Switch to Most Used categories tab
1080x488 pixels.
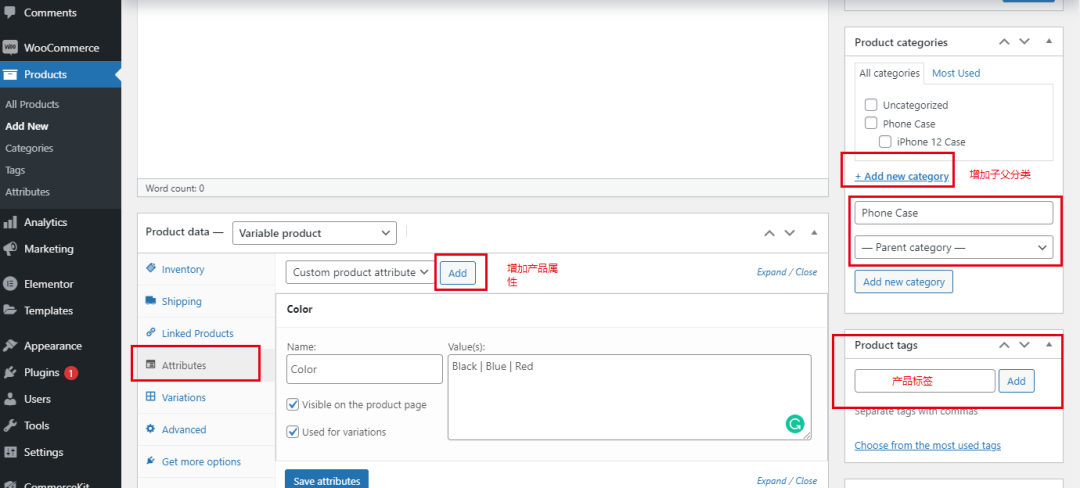(x=956, y=73)
